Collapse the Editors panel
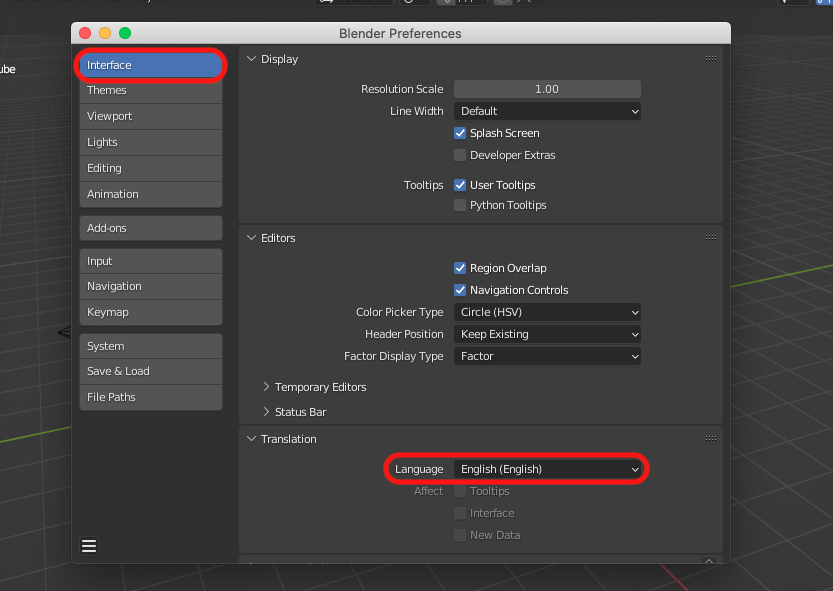The height and width of the screenshot is (591, 833). (251, 238)
